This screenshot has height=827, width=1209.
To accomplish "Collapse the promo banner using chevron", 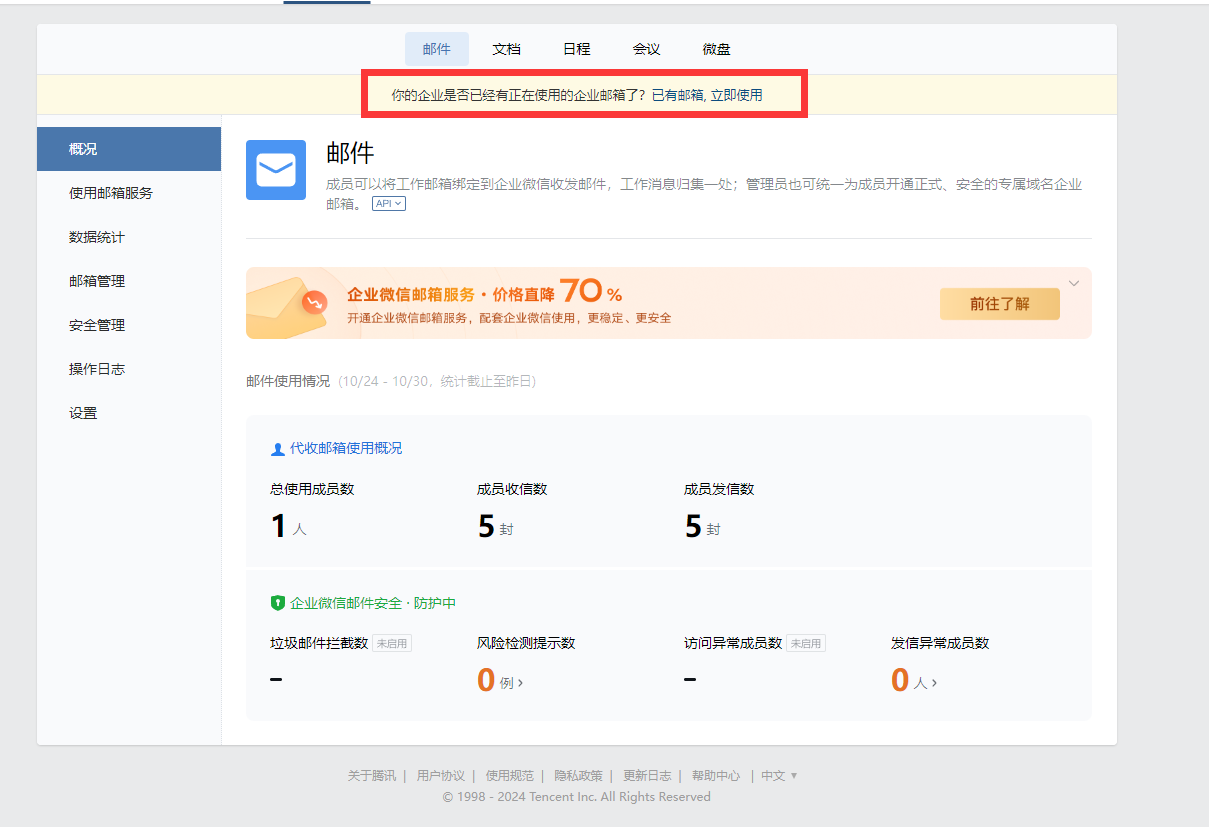I will (x=1074, y=283).
